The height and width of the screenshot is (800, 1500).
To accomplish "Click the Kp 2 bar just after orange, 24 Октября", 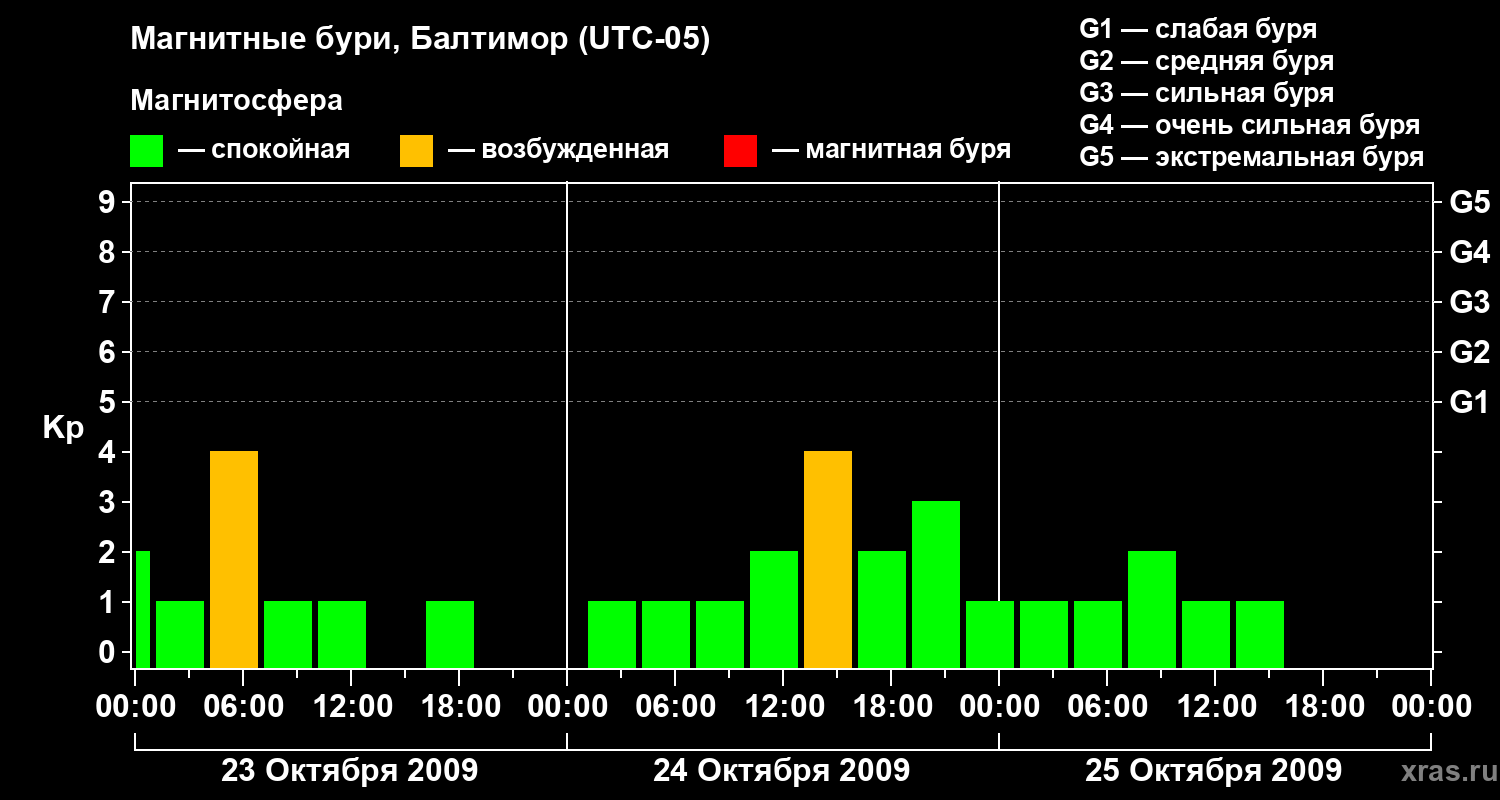I will click(882, 609).
